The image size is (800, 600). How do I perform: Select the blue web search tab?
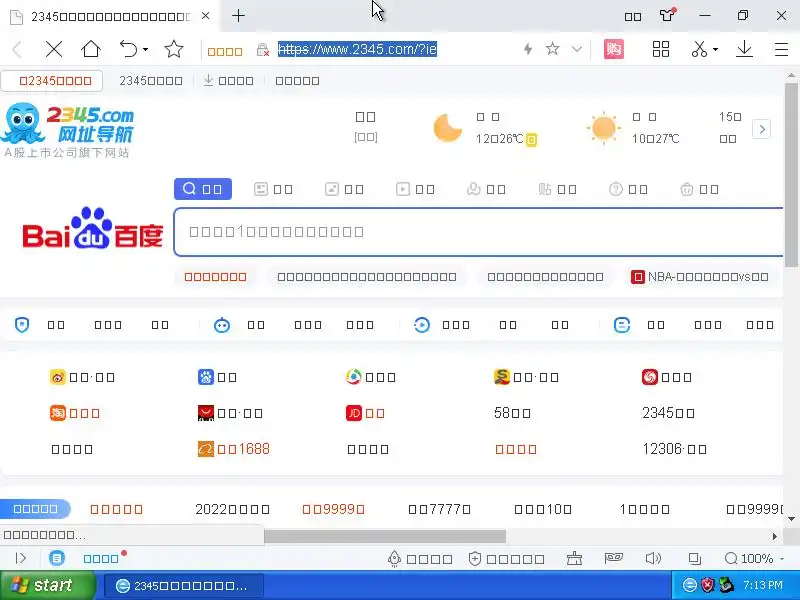[x=203, y=189]
